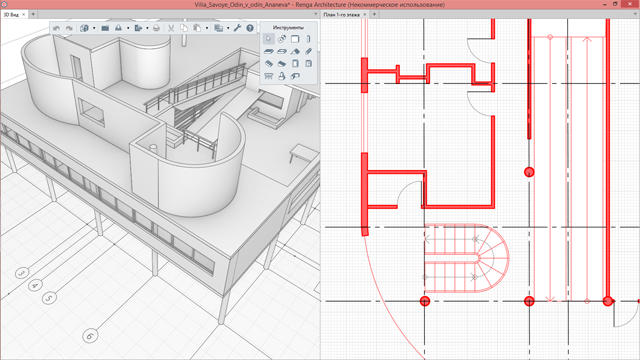This screenshot has height=360, width=640.
Task: Select the ramp with arrows on the plan
Action: pos(569,169)
